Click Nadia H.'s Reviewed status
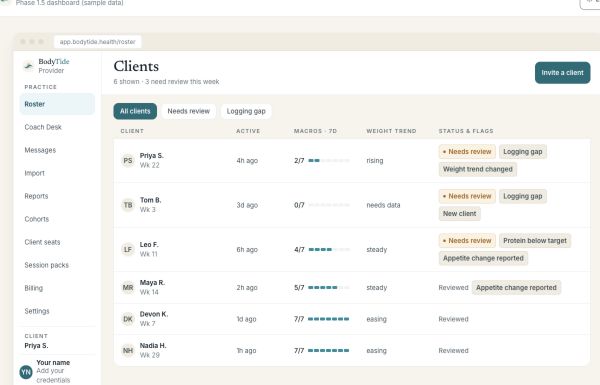600x385 pixels. click(453, 350)
